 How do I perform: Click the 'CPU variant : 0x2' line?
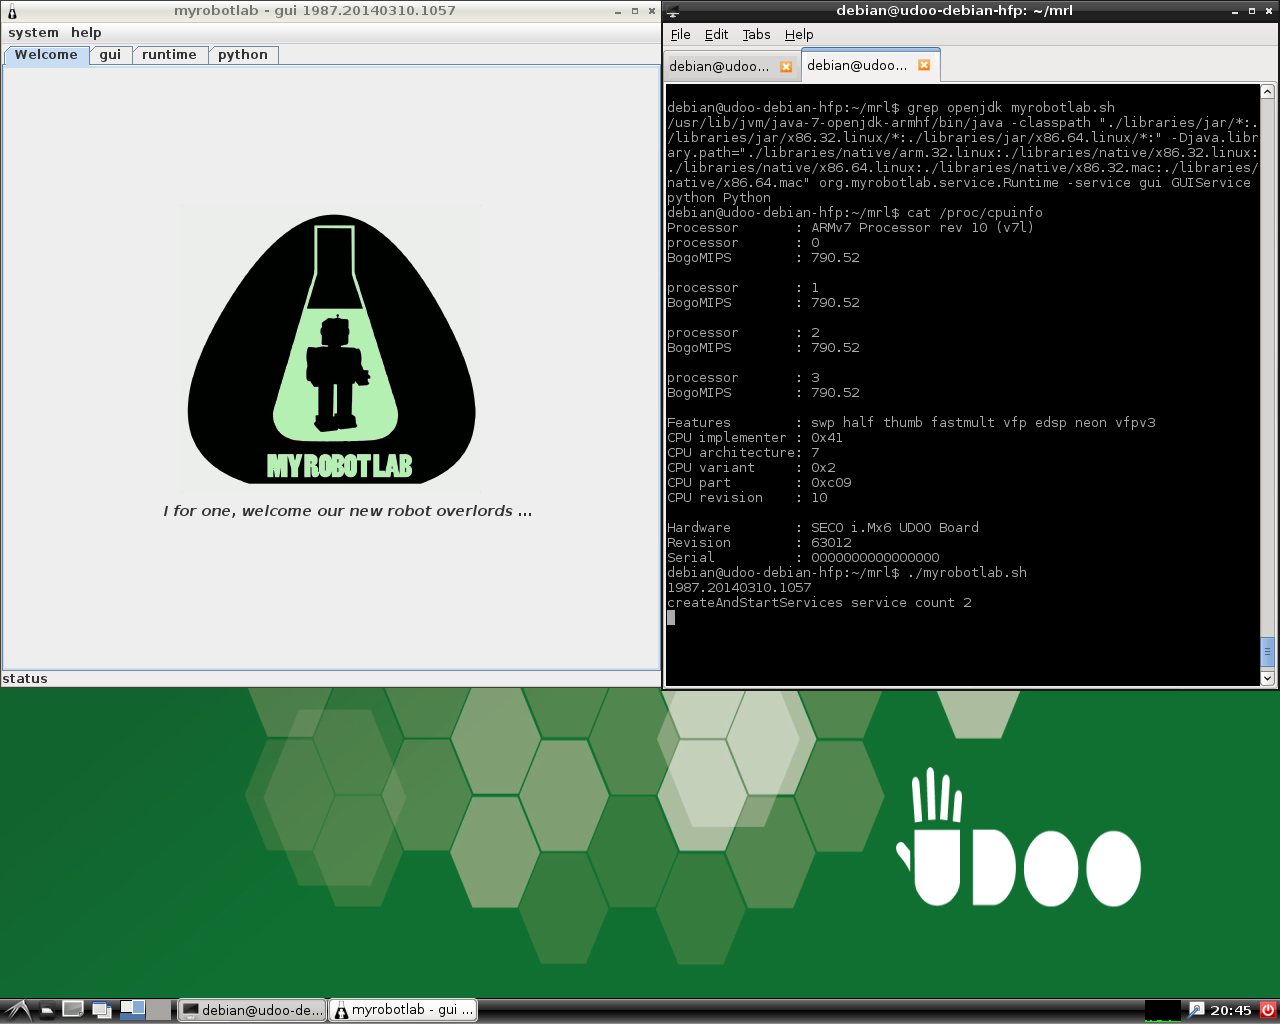[x=751, y=468]
